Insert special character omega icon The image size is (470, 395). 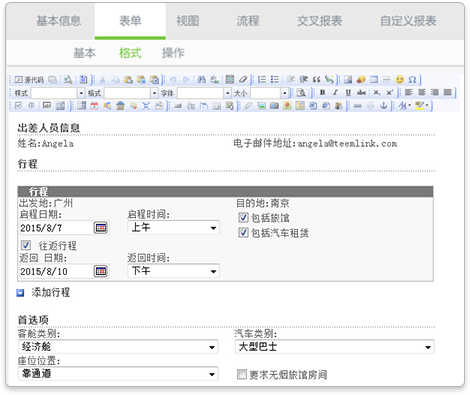[412, 80]
